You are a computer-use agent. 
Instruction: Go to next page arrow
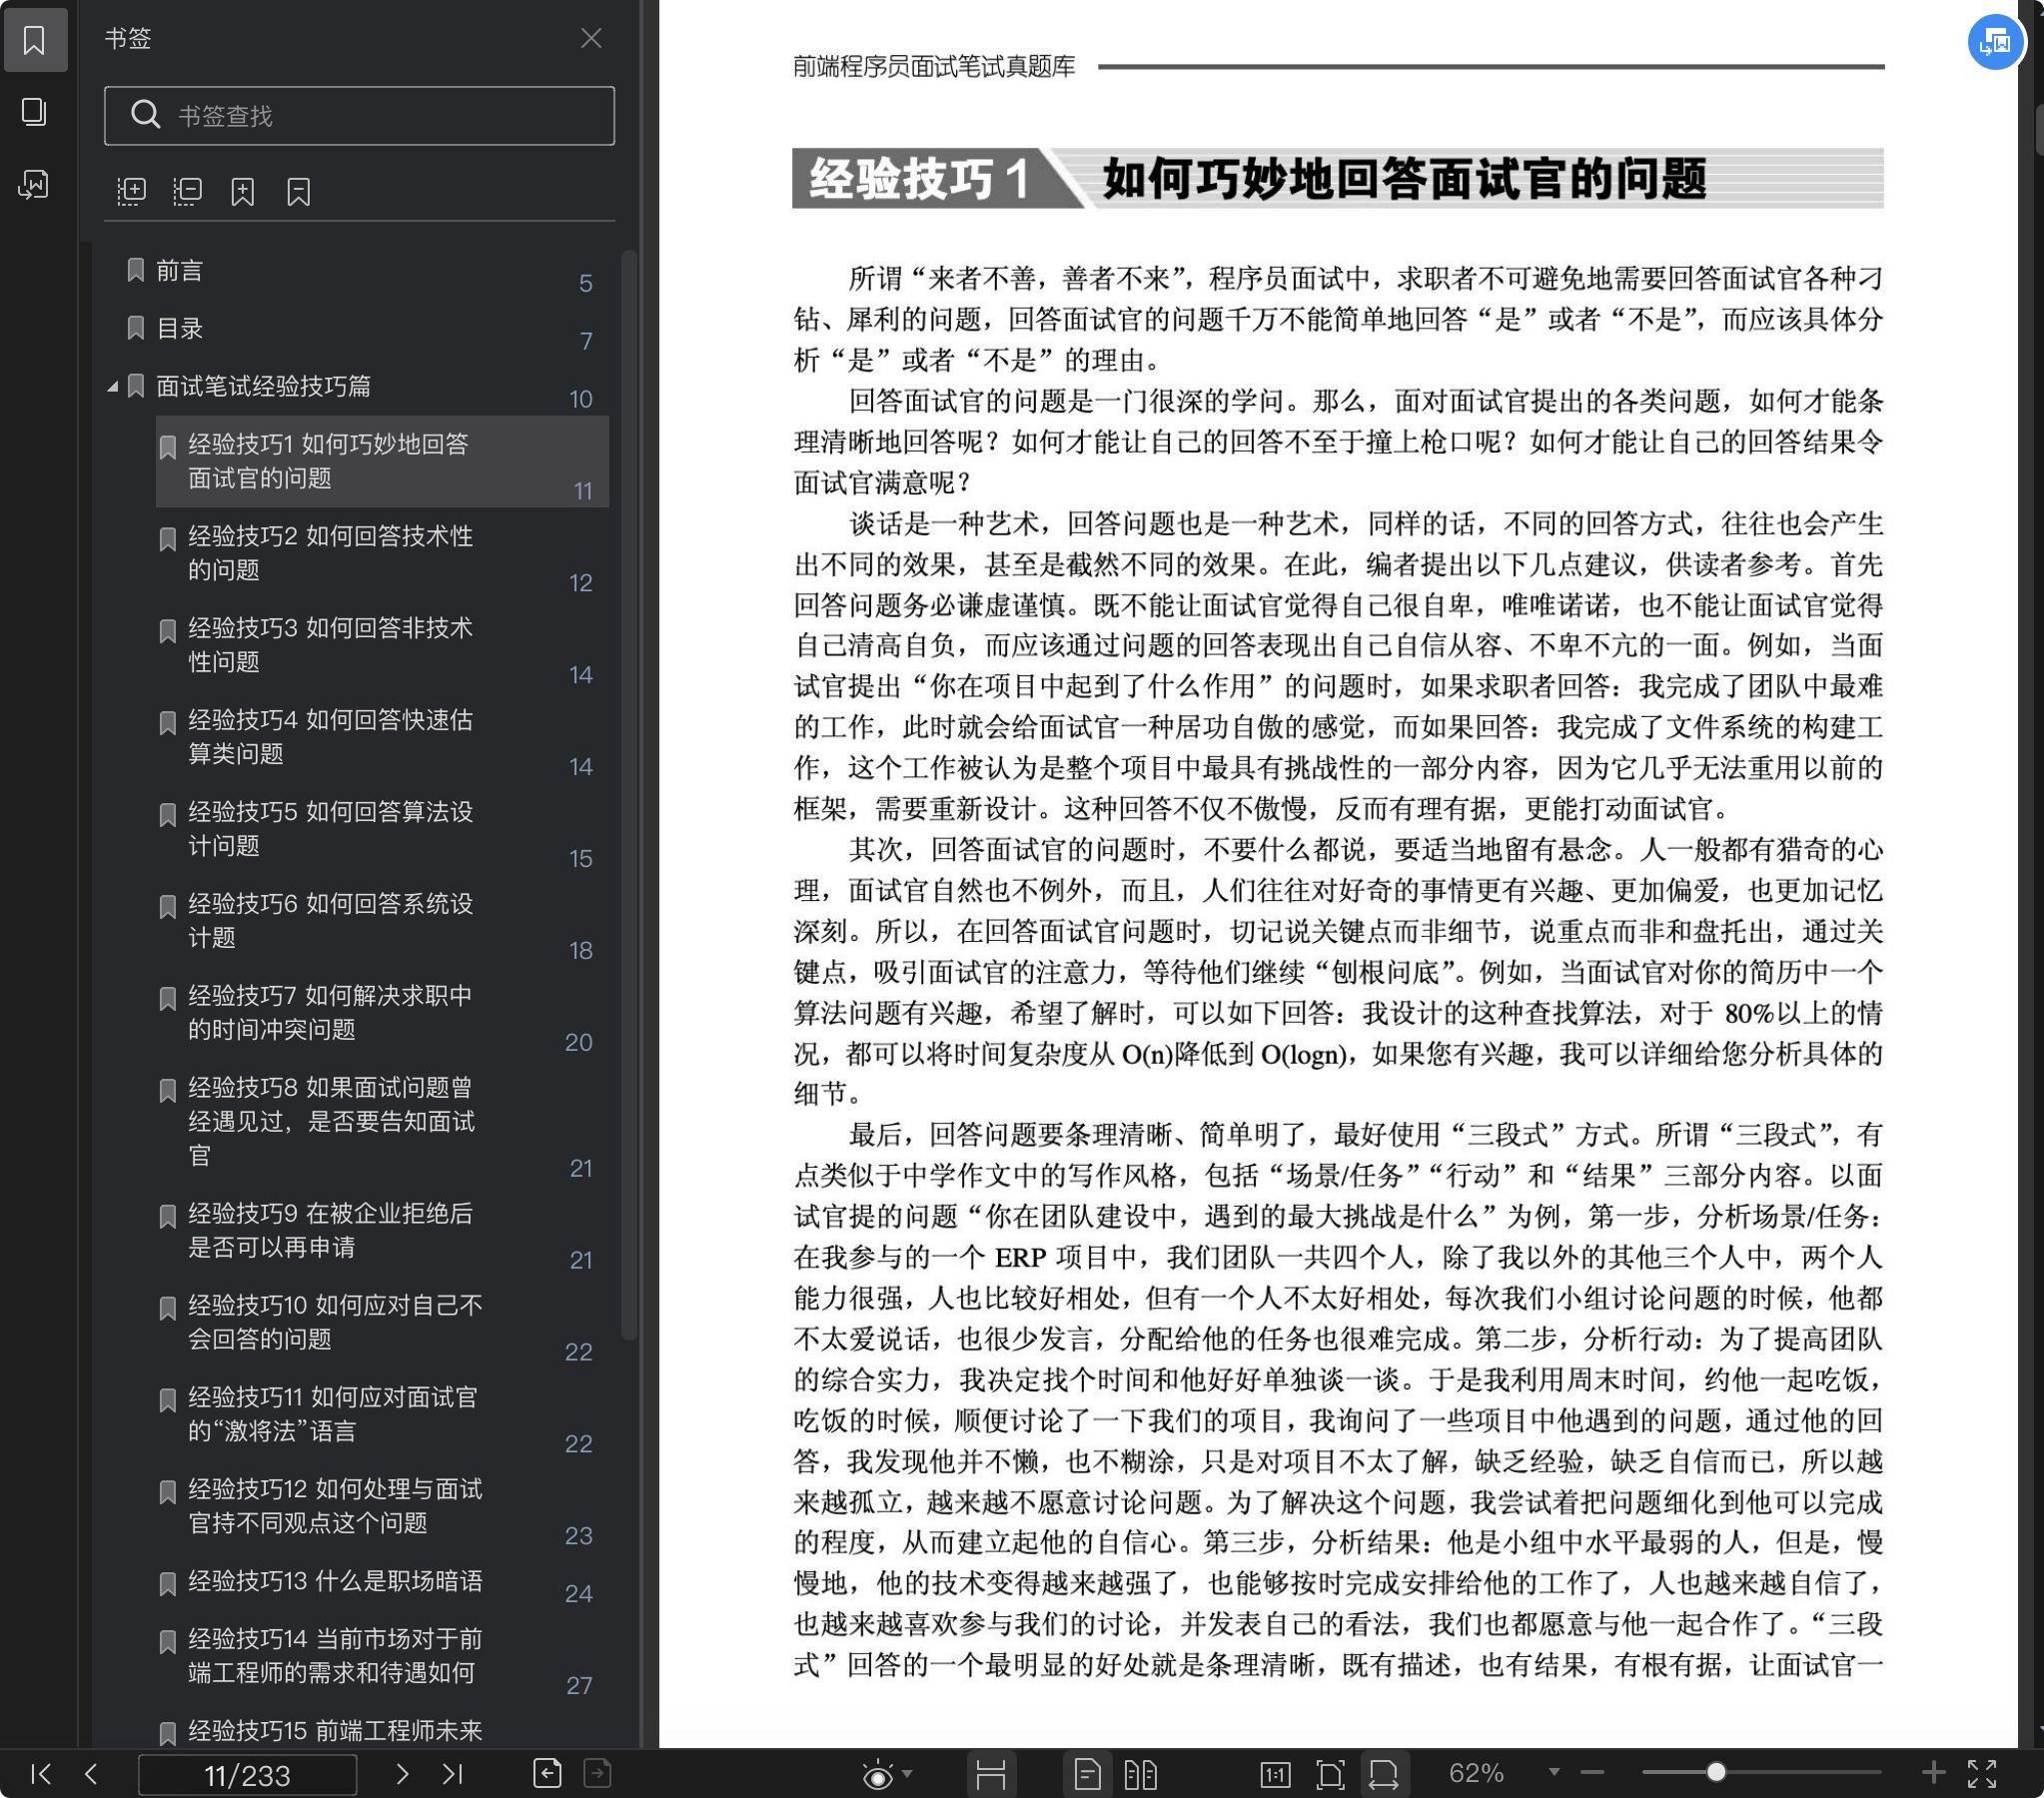click(x=402, y=1774)
